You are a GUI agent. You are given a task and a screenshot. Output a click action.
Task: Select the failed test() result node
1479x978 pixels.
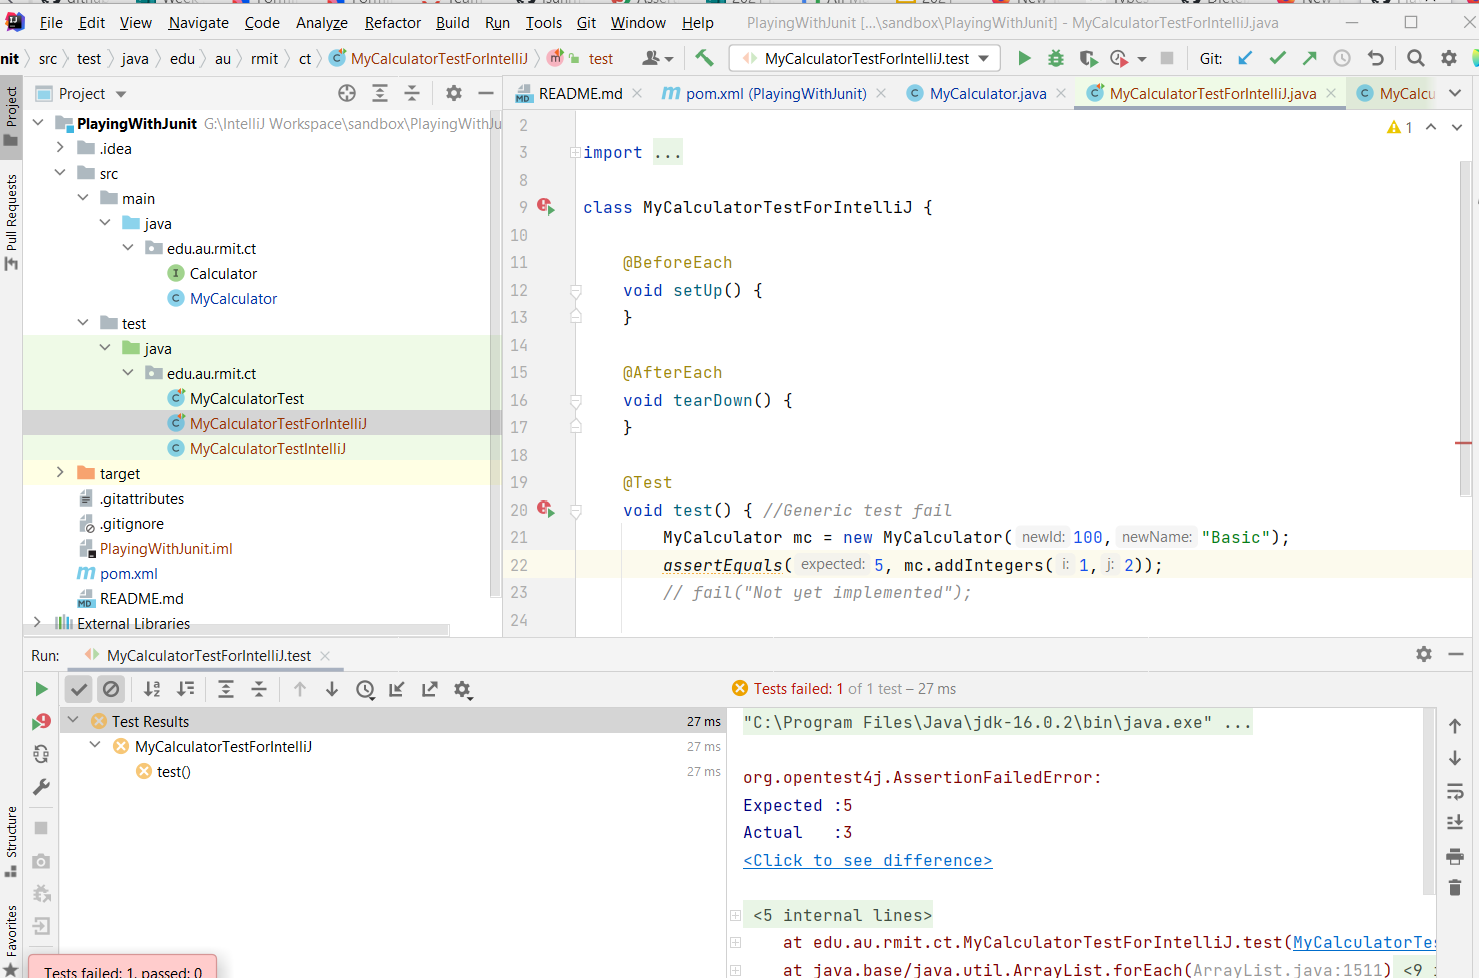[173, 771]
